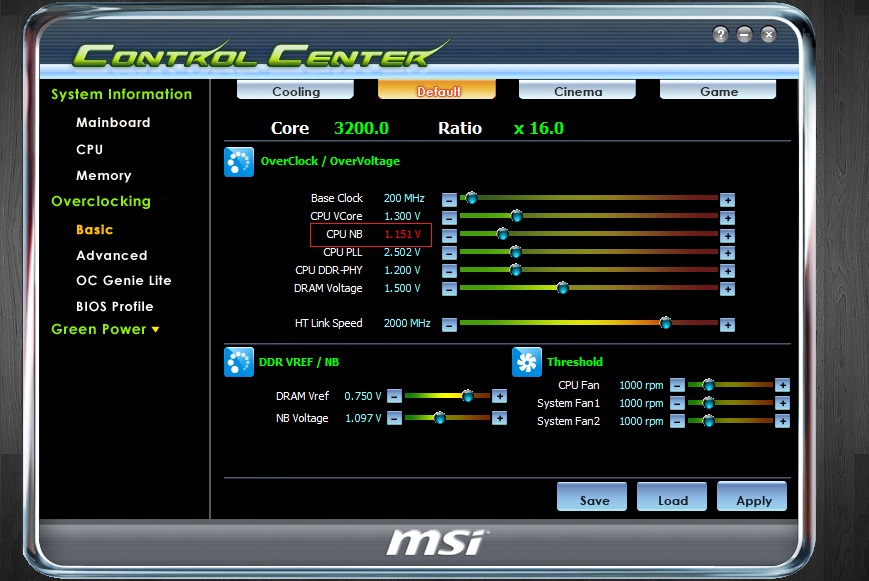Click the Threshold fan icon
The width and height of the screenshot is (869, 581).
click(526, 362)
